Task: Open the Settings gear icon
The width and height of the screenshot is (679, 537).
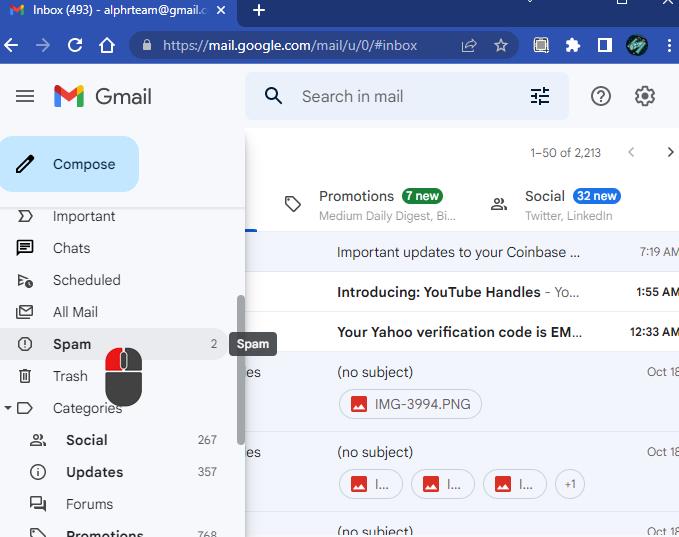Action: pos(645,96)
